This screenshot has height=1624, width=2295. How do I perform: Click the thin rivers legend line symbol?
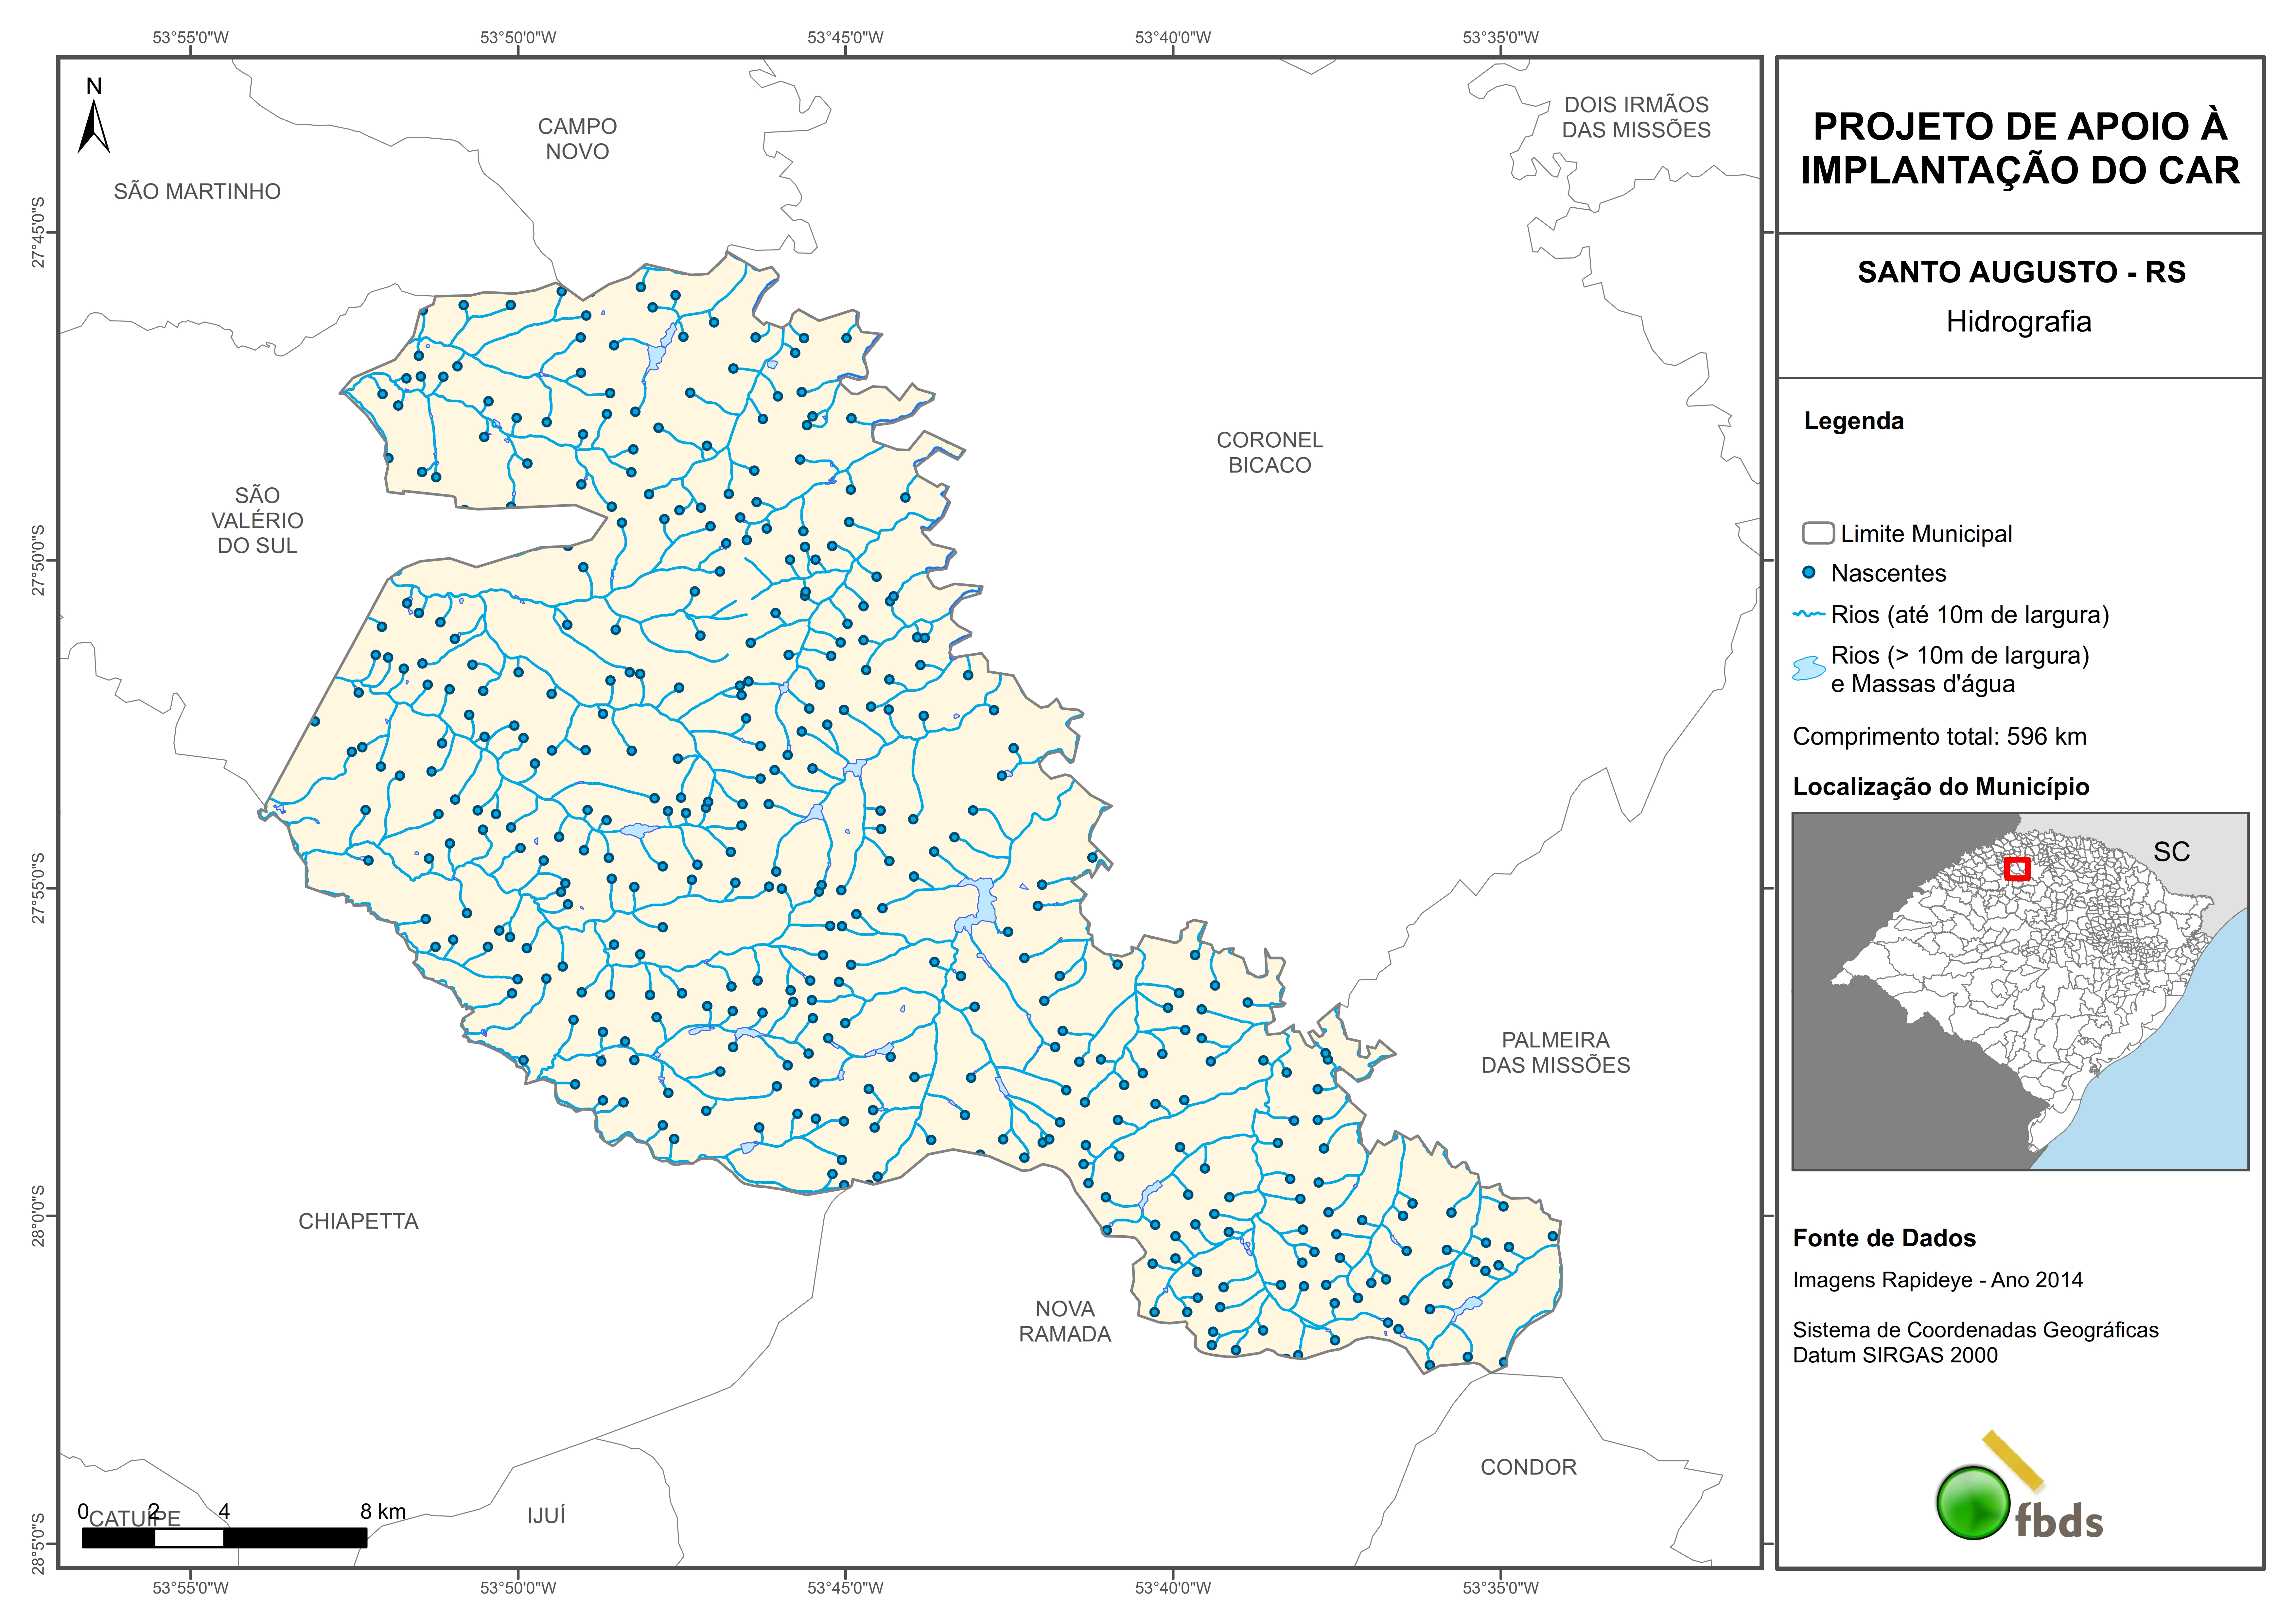1809,614
